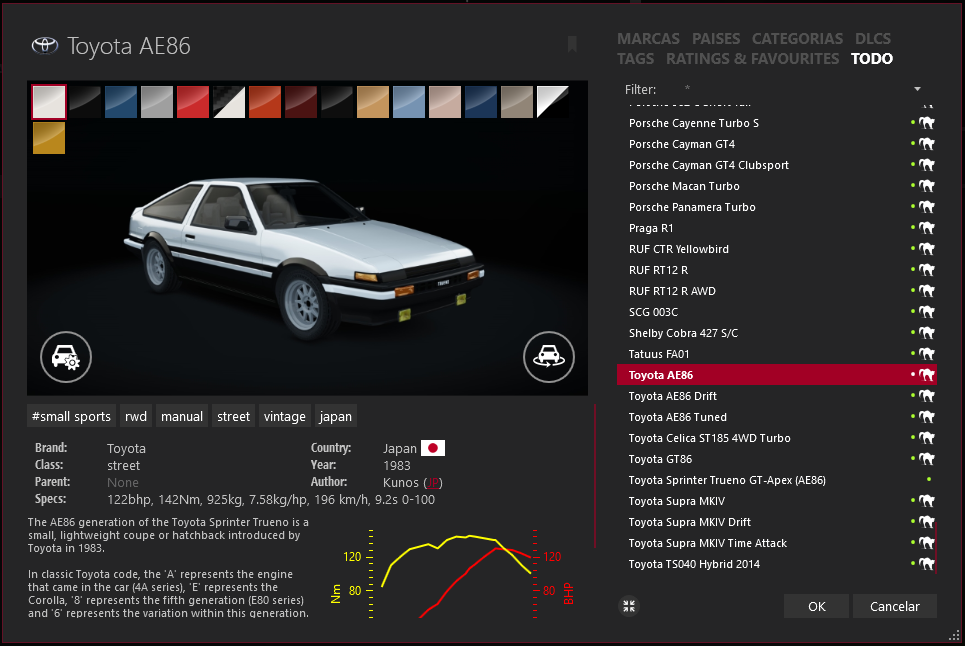The width and height of the screenshot is (965, 646).
Task: Click the Kunos icon beside Porsche Macan Turbo
Action: pos(928,186)
